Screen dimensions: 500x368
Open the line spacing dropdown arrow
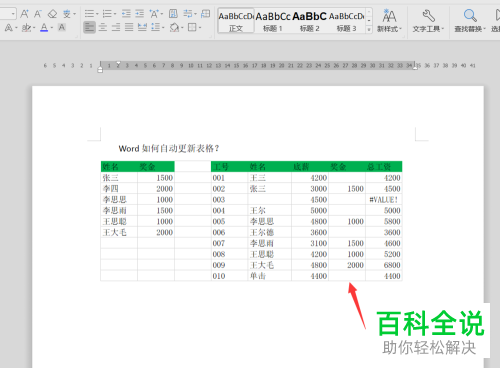click(163, 28)
